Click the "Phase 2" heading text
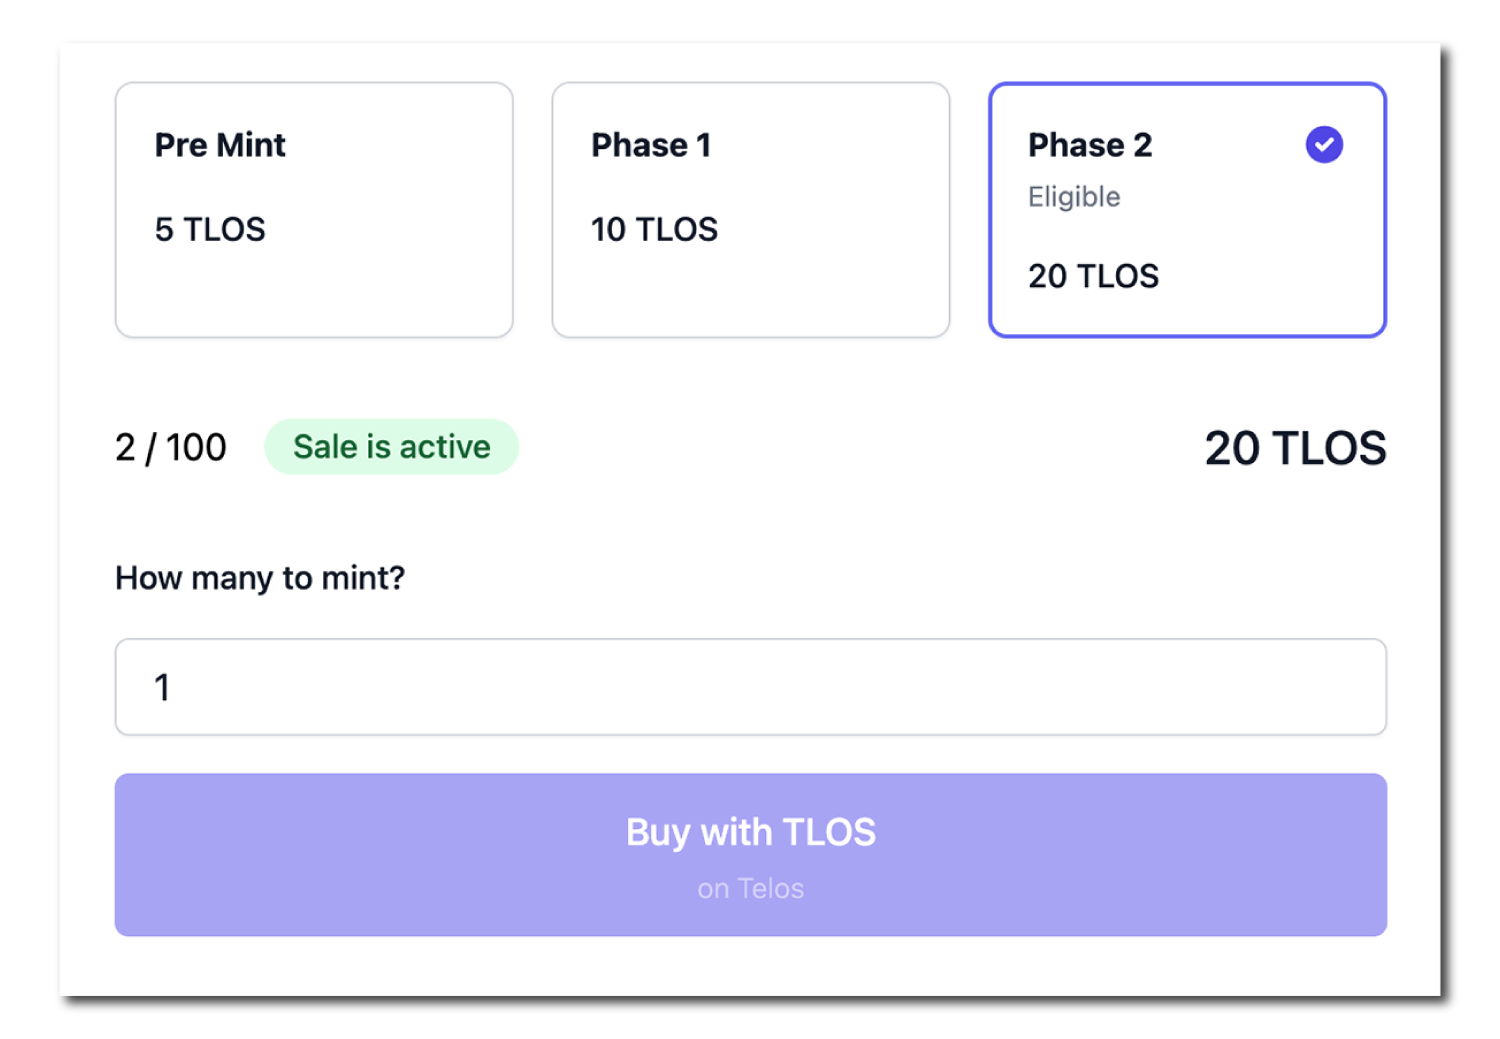Screen dimensions: 1500x1039 coord(1090,145)
